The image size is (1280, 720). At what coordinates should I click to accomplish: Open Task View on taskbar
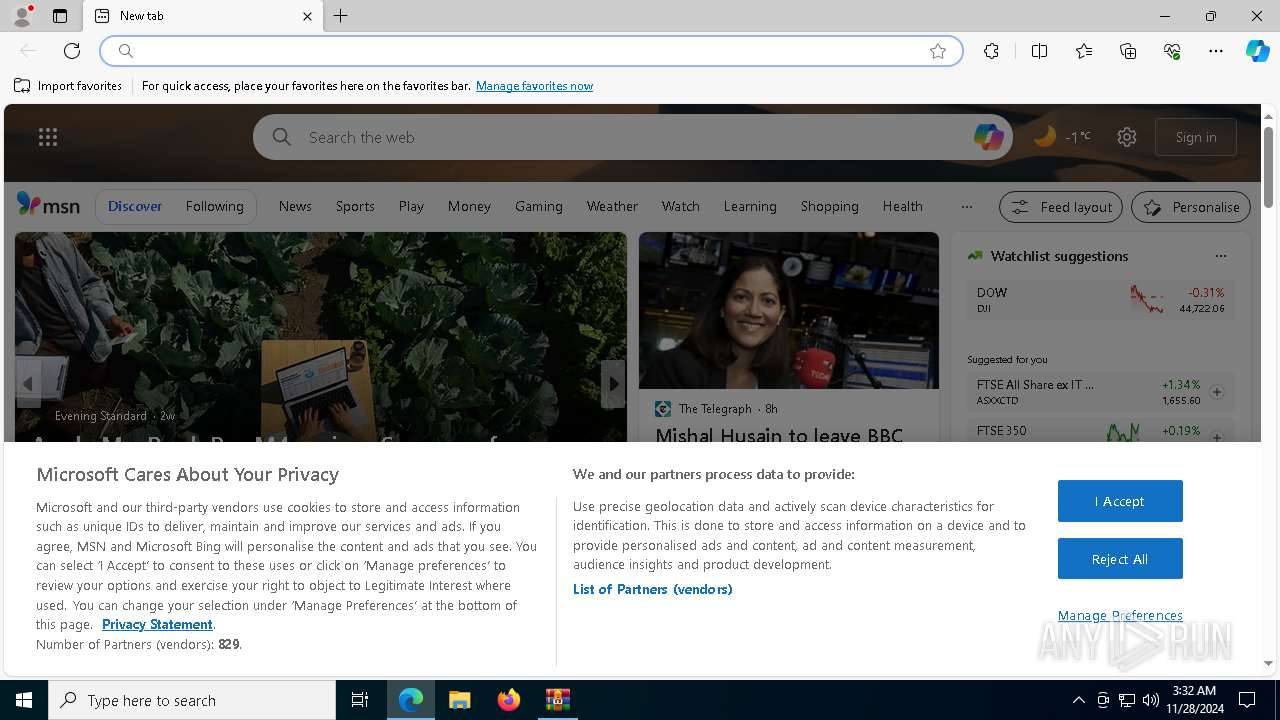pyautogui.click(x=360, y=700)
